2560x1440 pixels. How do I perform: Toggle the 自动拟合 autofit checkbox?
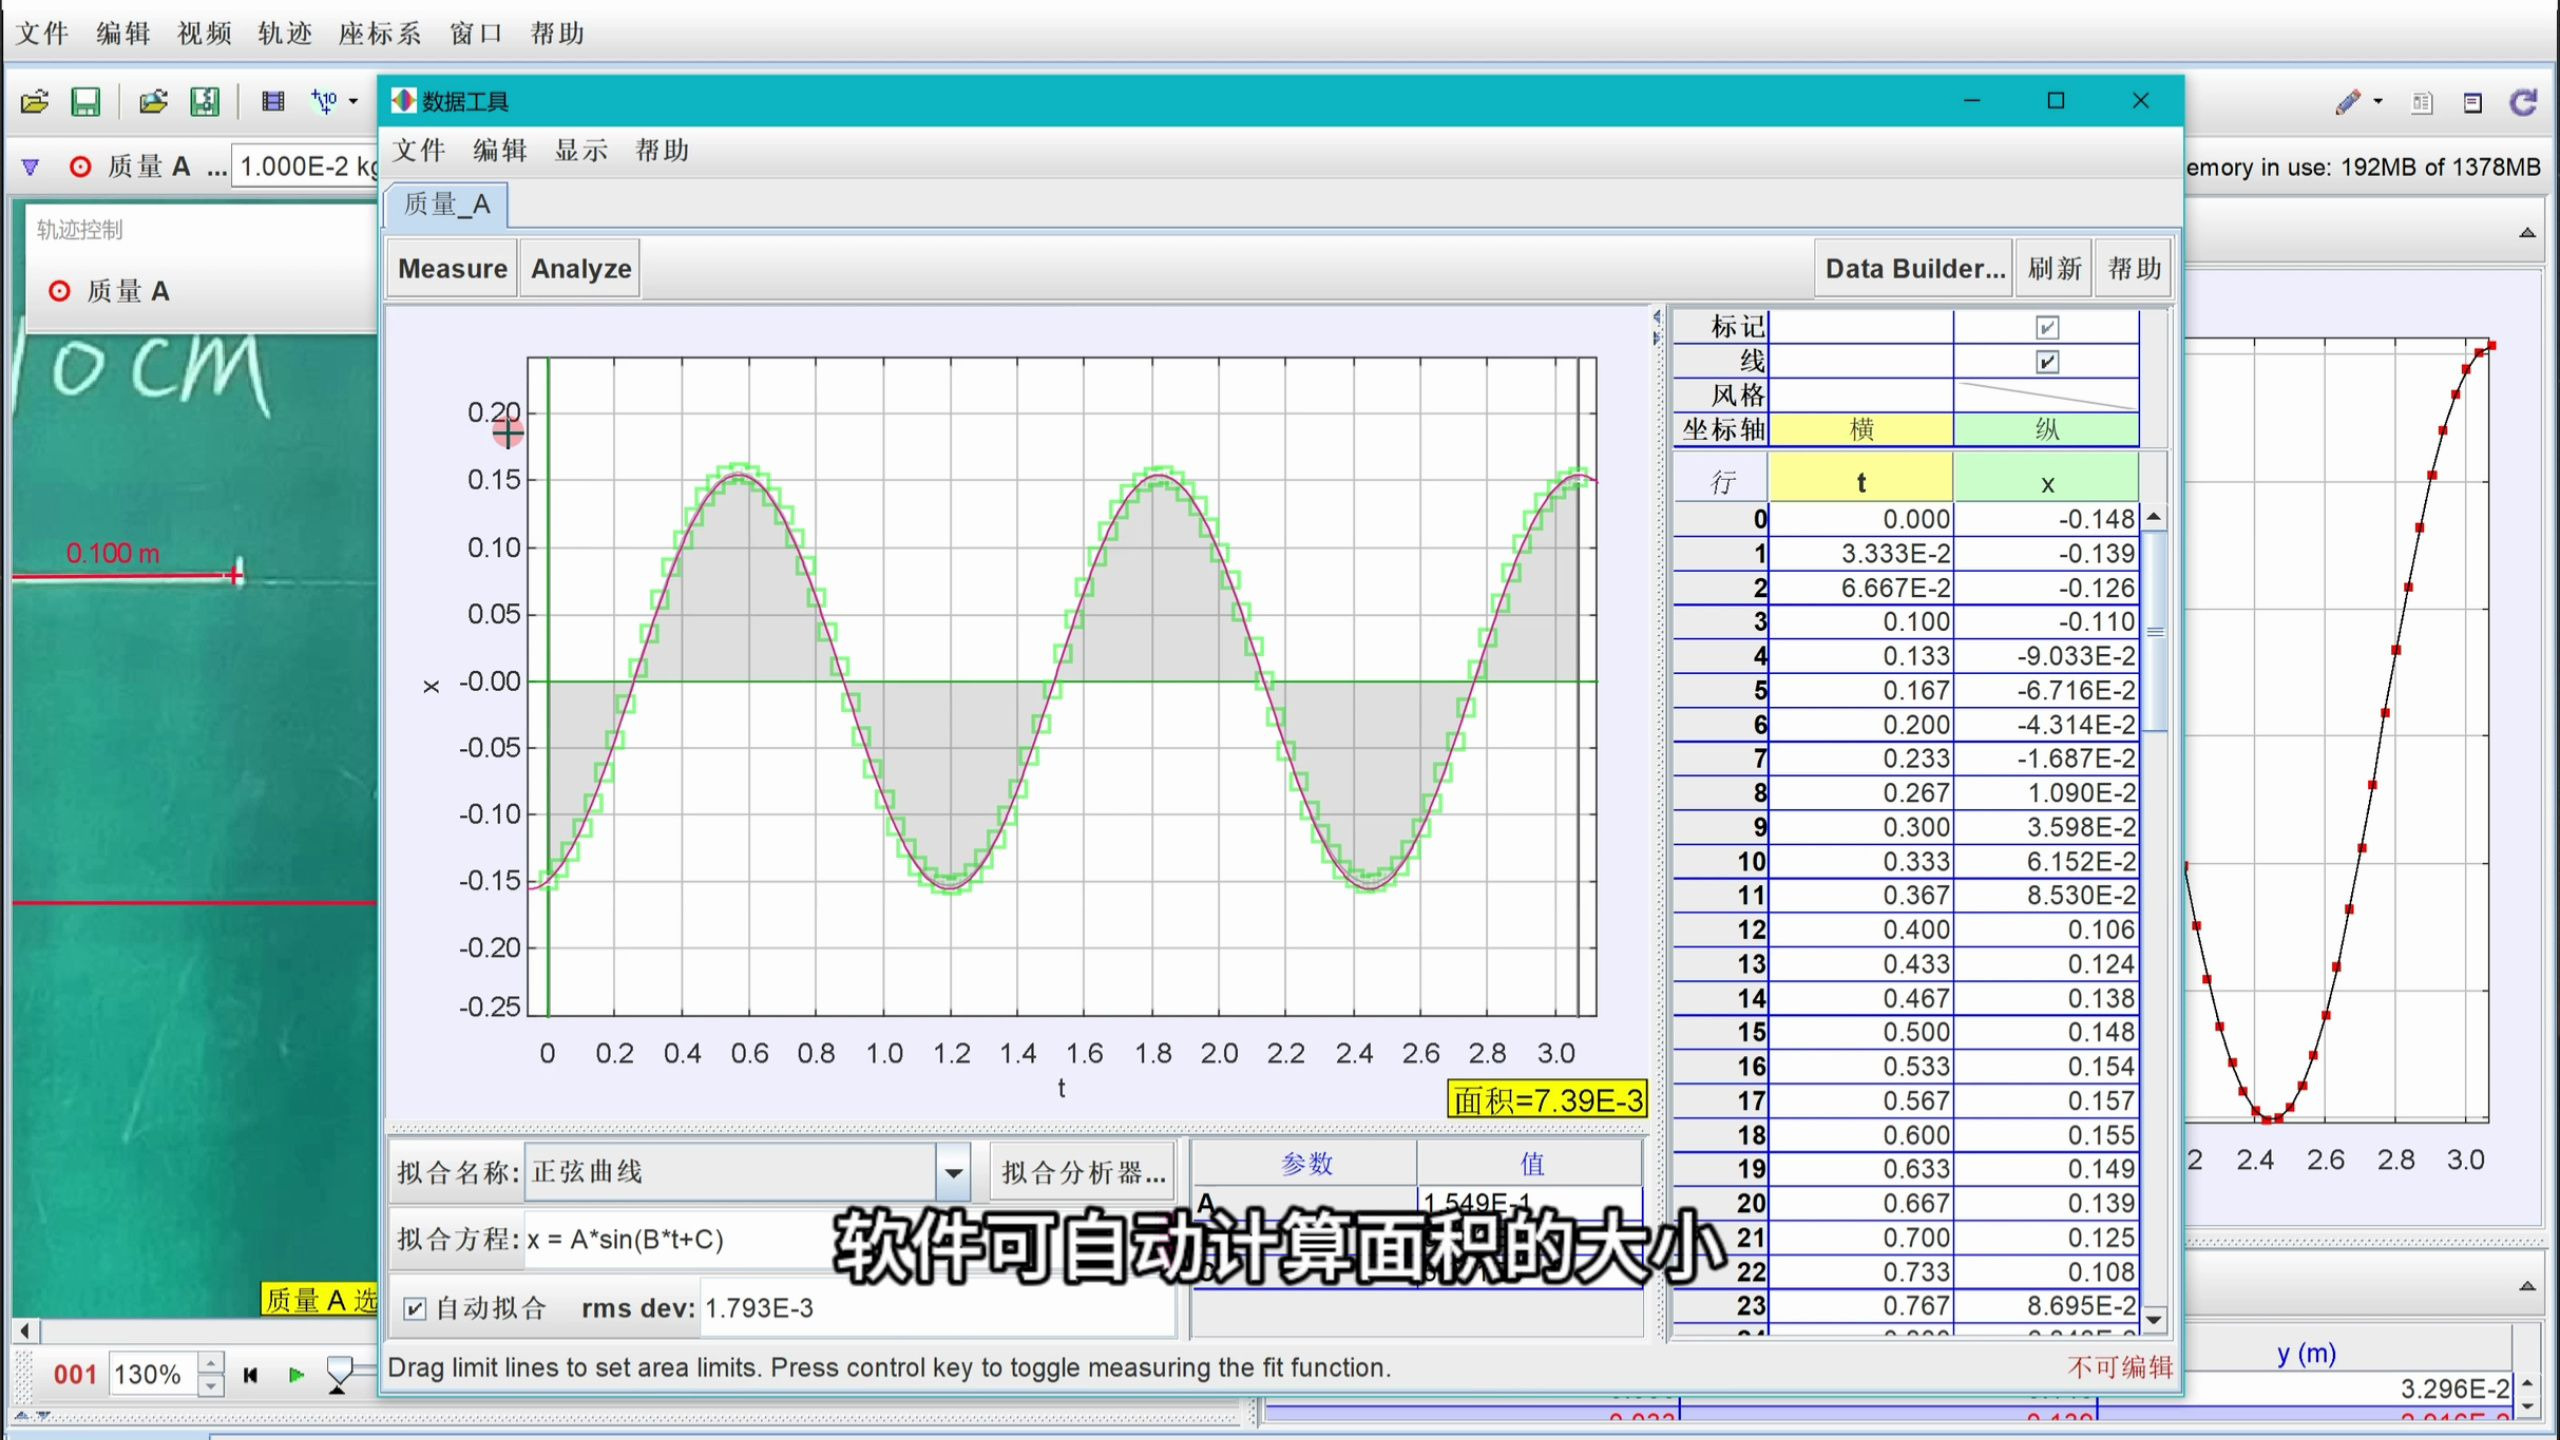point(415,1308)
